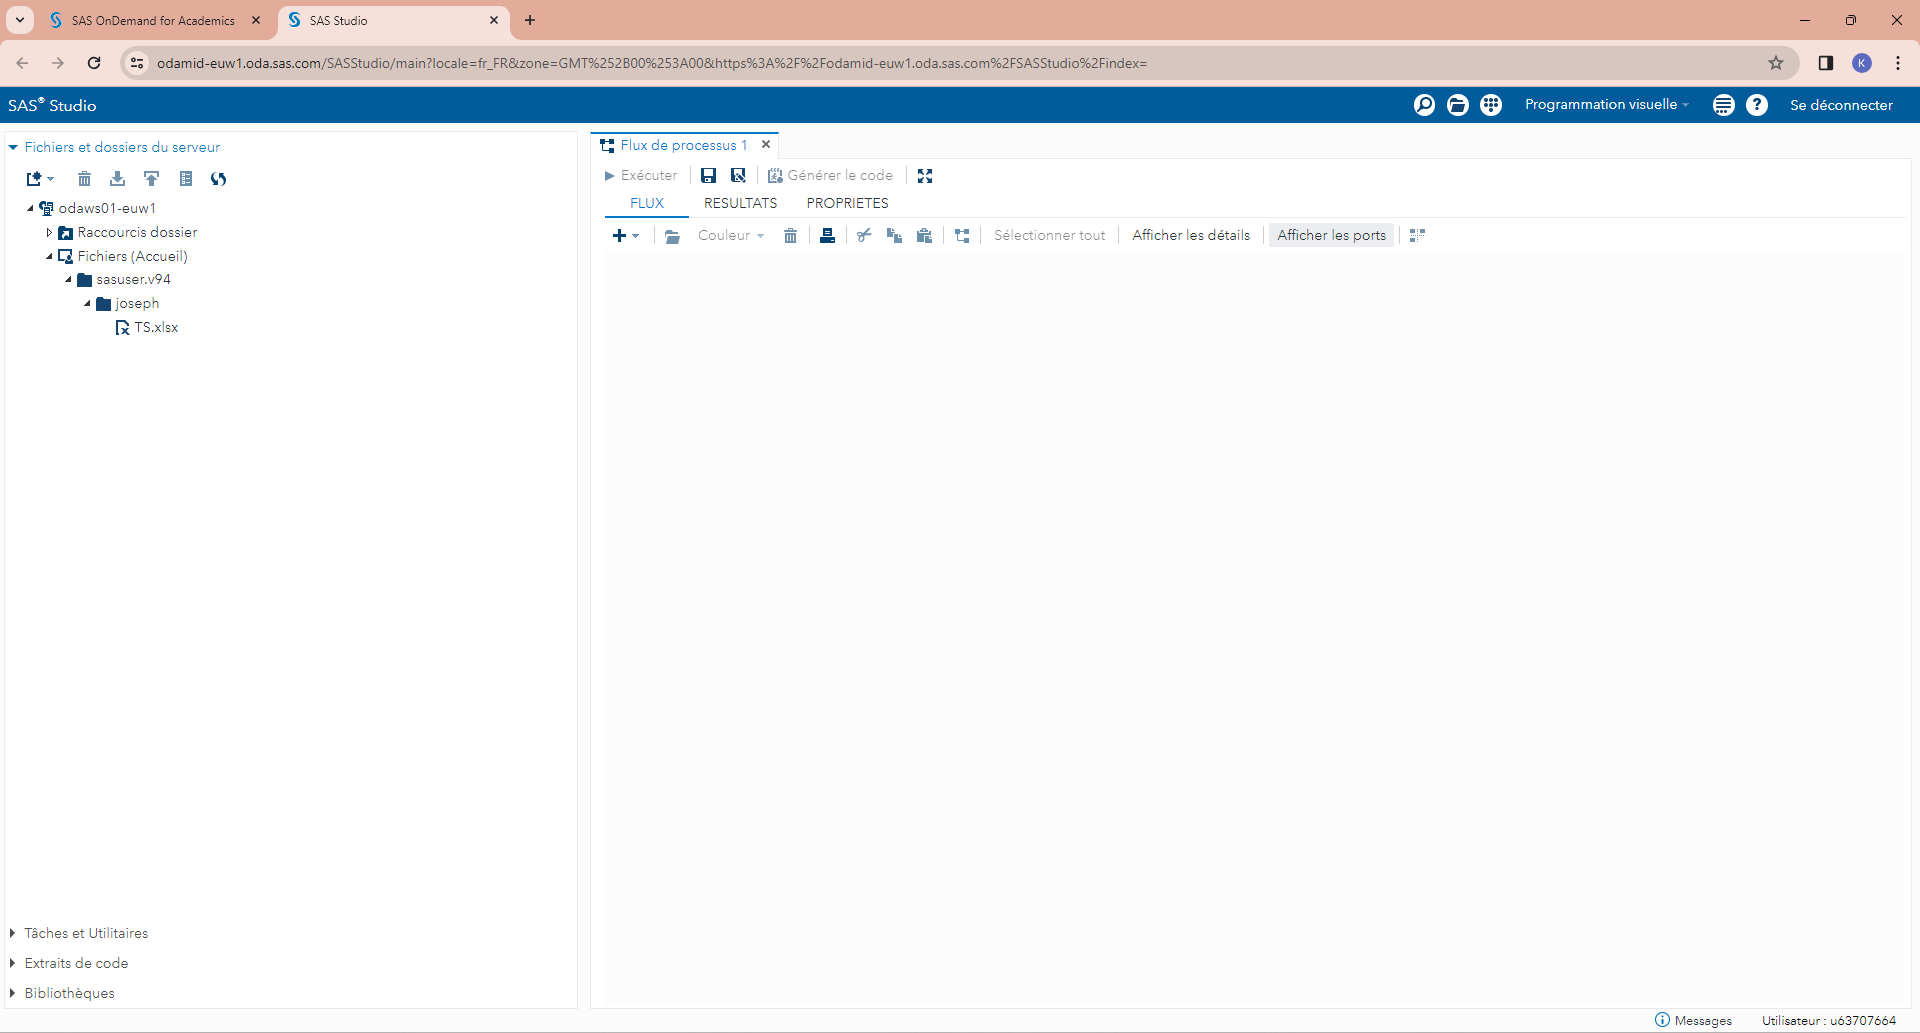Screen dimensions: 1920x1033
Task: Click the print icon in the flow toolbar
Action: [827, 235]
